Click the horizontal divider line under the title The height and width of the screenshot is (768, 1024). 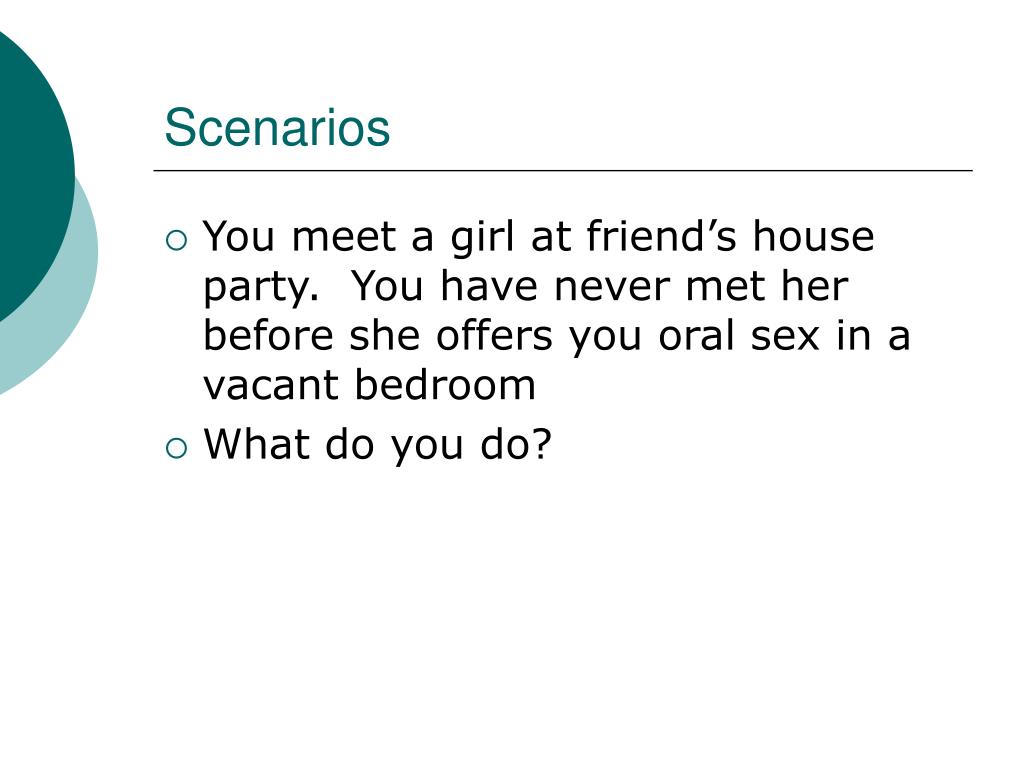pos(563,170)
